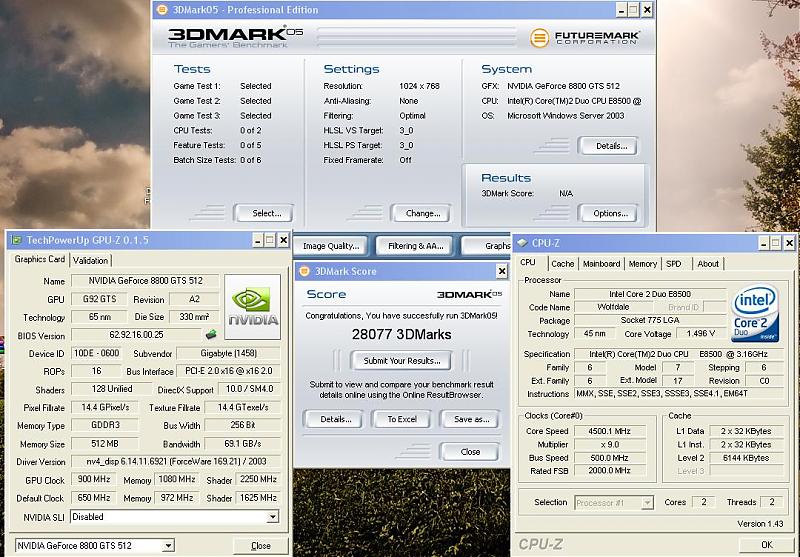The width and height of the screenshot is (800, 557).
Task: Click the GPU Clock 900 MHz field
Action: 94,479
